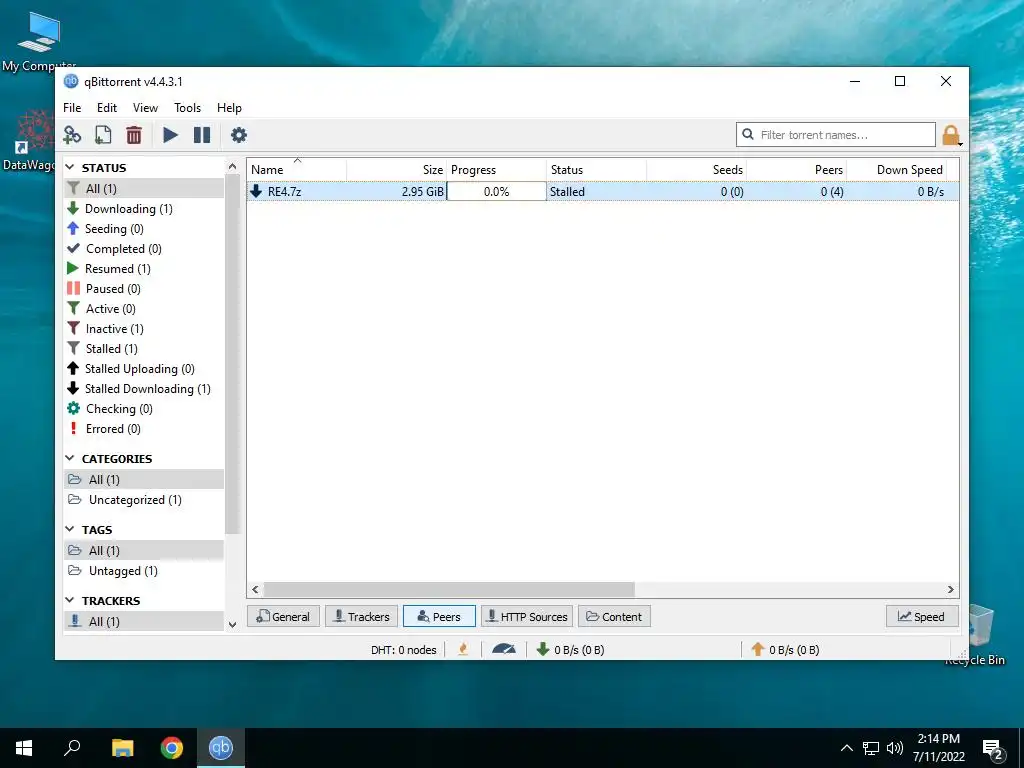Sort by the Name column header
Screen dimensions: 1024x768
(x=297, y=170)
